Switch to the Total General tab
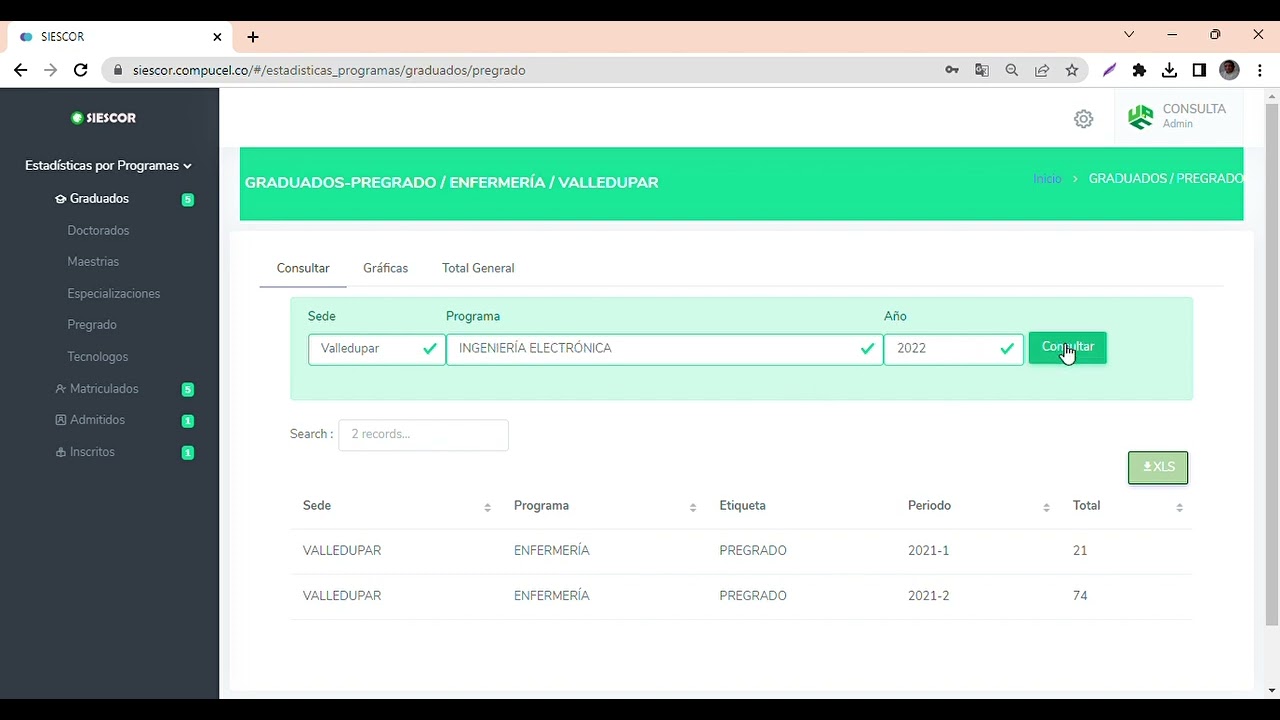The image size is (1280, 720). [x=478, y=268]
